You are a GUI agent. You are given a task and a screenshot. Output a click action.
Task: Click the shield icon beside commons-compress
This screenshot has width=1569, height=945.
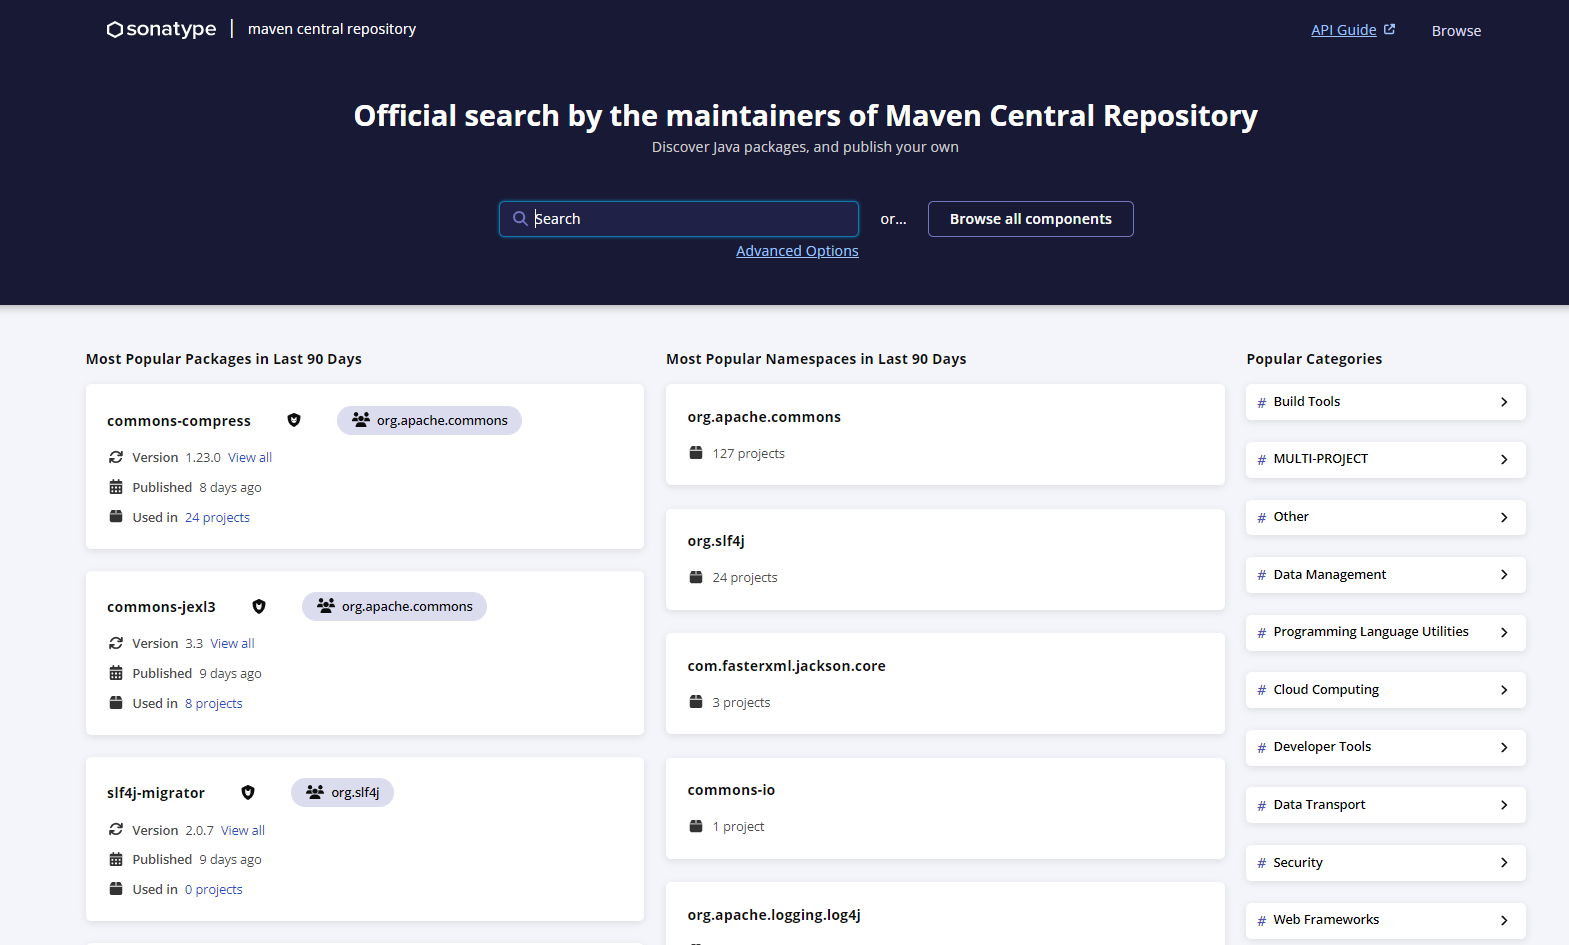pos(294,420)
